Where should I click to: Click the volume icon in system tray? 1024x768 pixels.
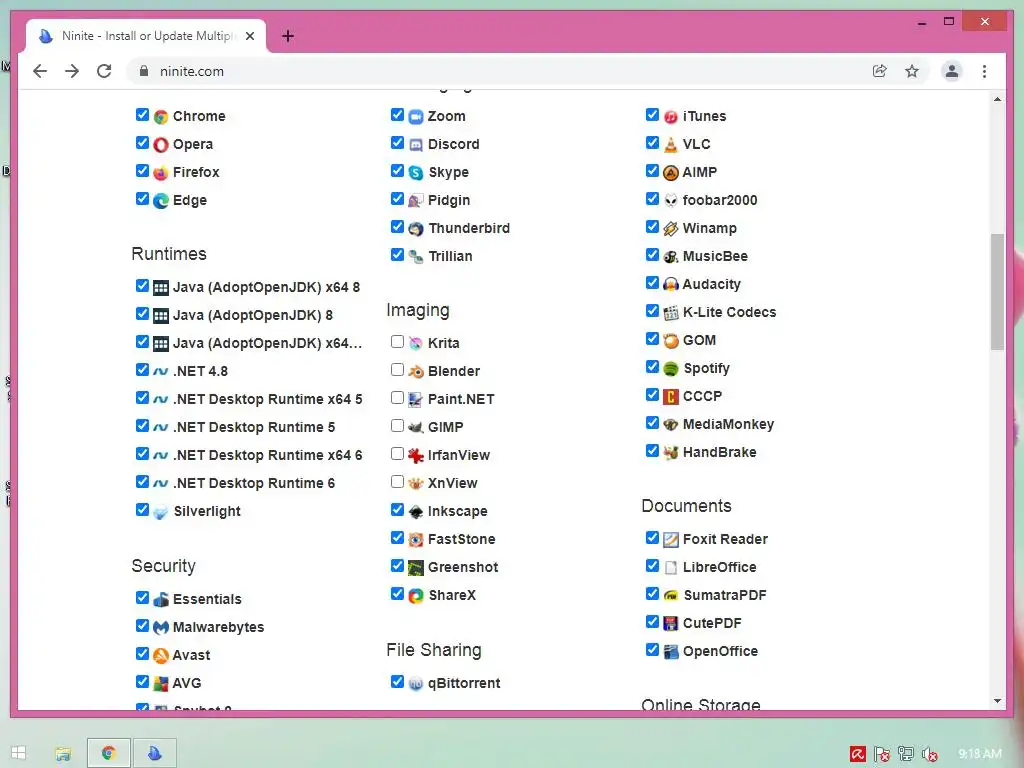coord(929,754)
